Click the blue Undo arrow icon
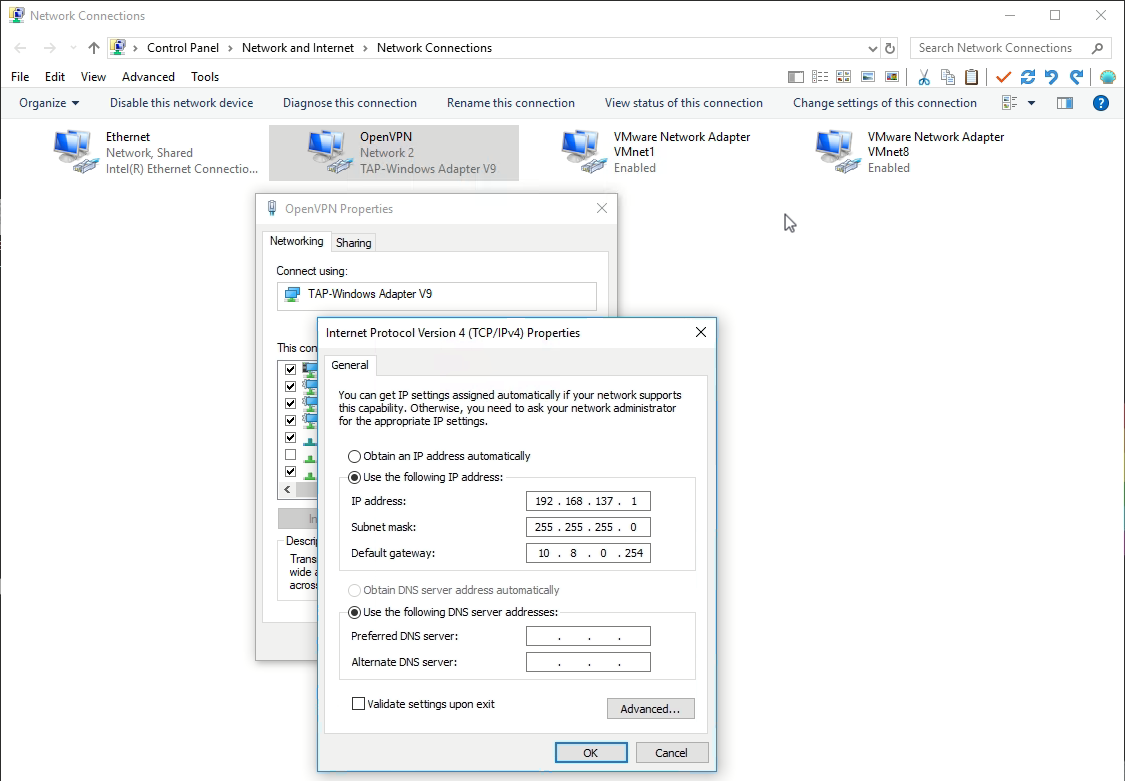 1051,77
